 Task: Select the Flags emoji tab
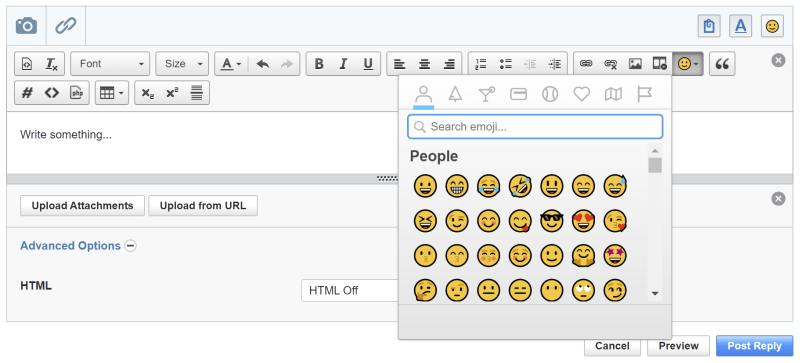(x=645, y=94)
